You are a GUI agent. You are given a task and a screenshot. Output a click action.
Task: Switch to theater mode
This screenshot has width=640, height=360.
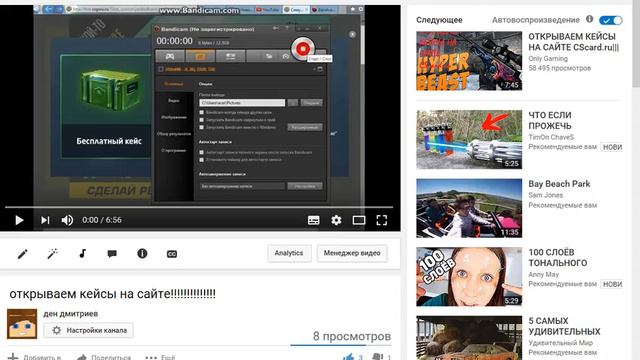point(359,220)
